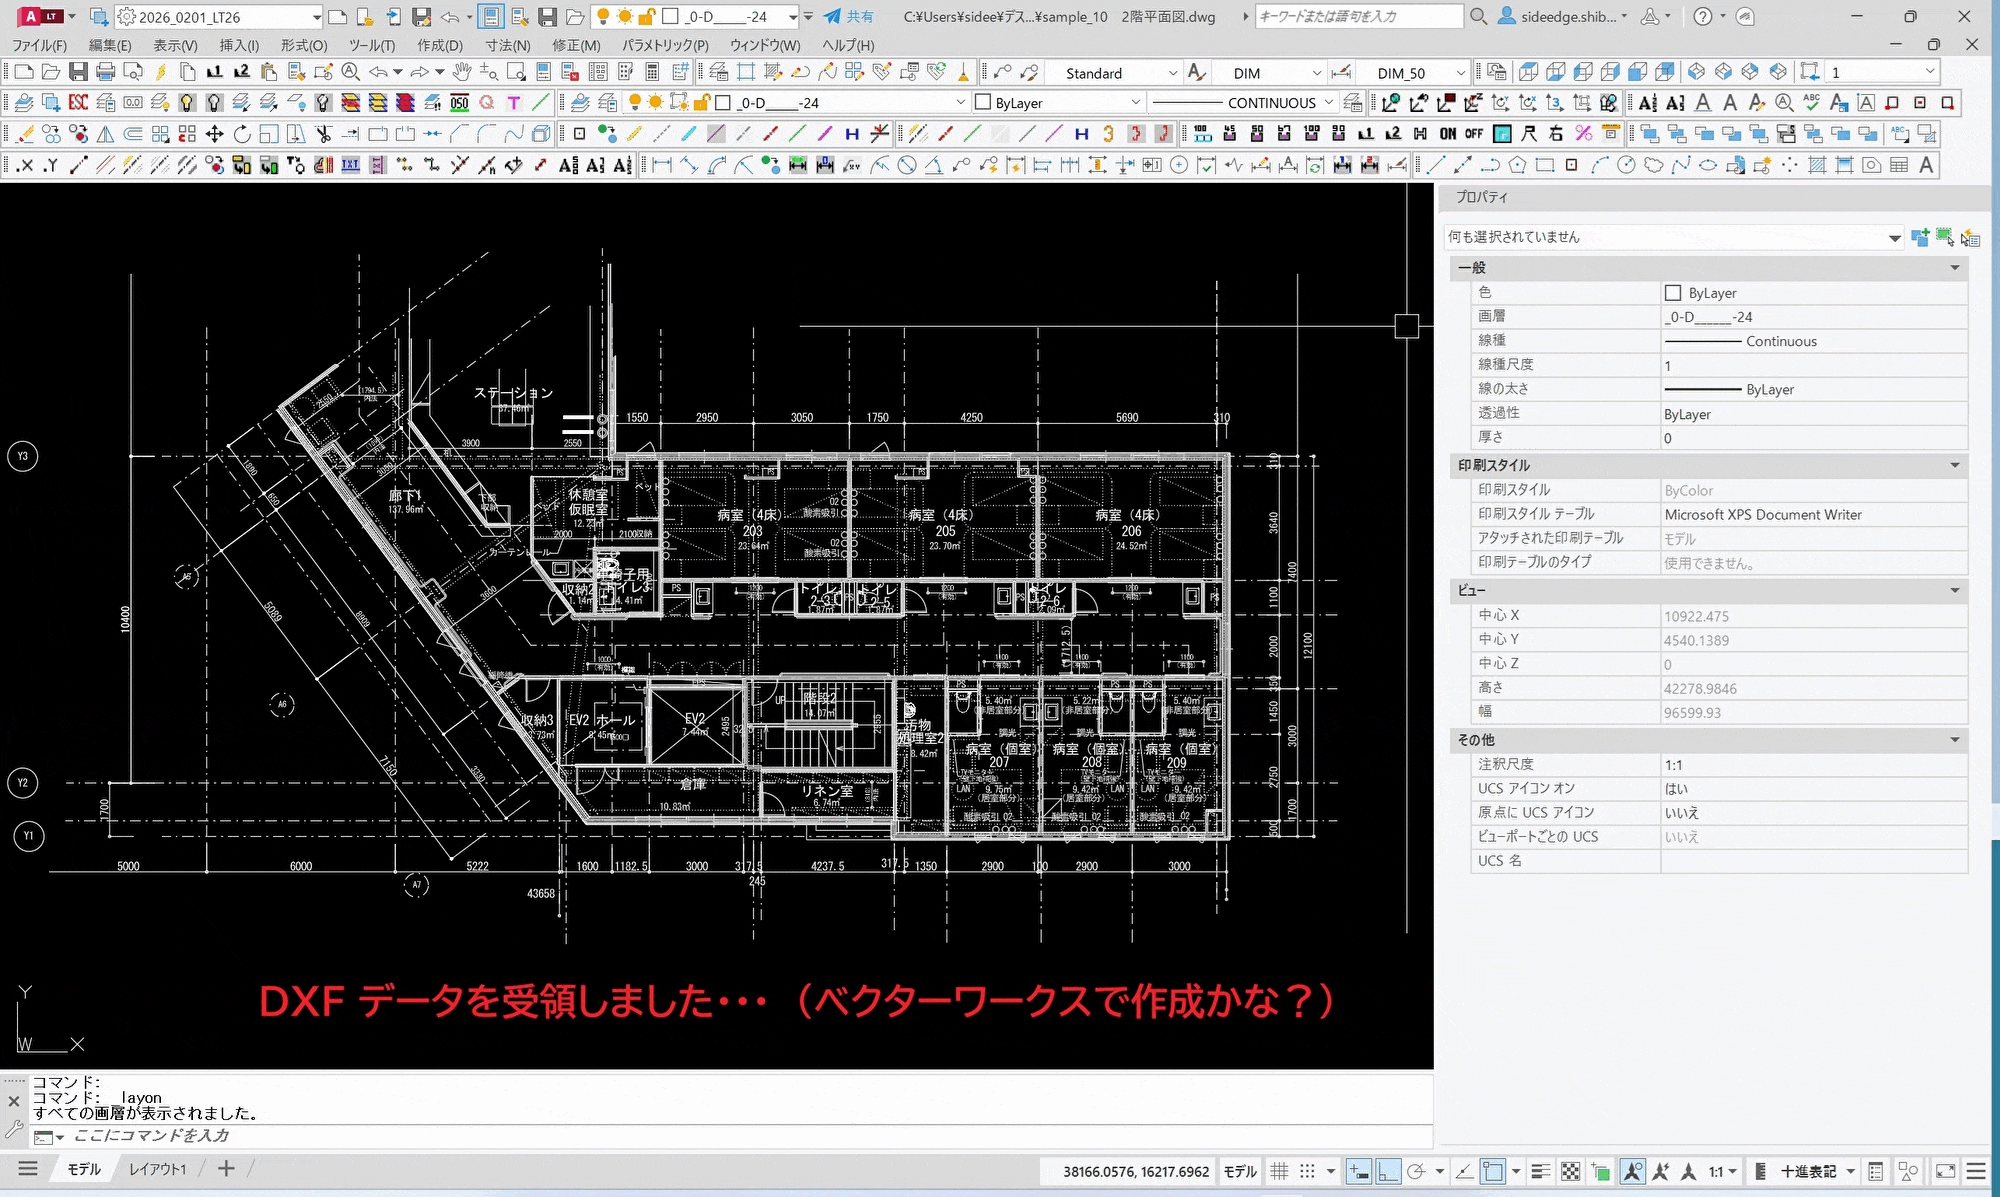Image resolution: width=2000 pixels, height=1197 pixels.
Task: Click the red Q quick select icon
Action: [x=487, y=102]
